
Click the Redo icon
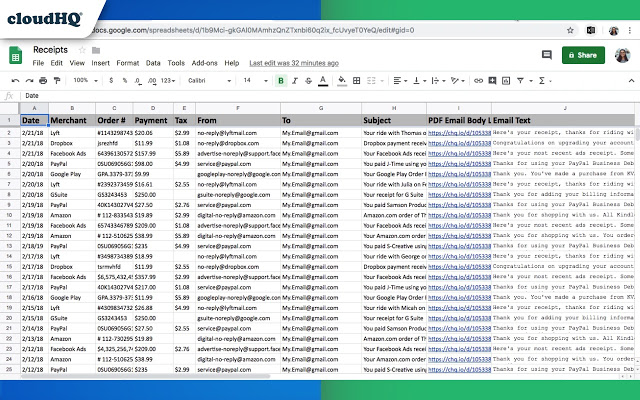[29, 81]
